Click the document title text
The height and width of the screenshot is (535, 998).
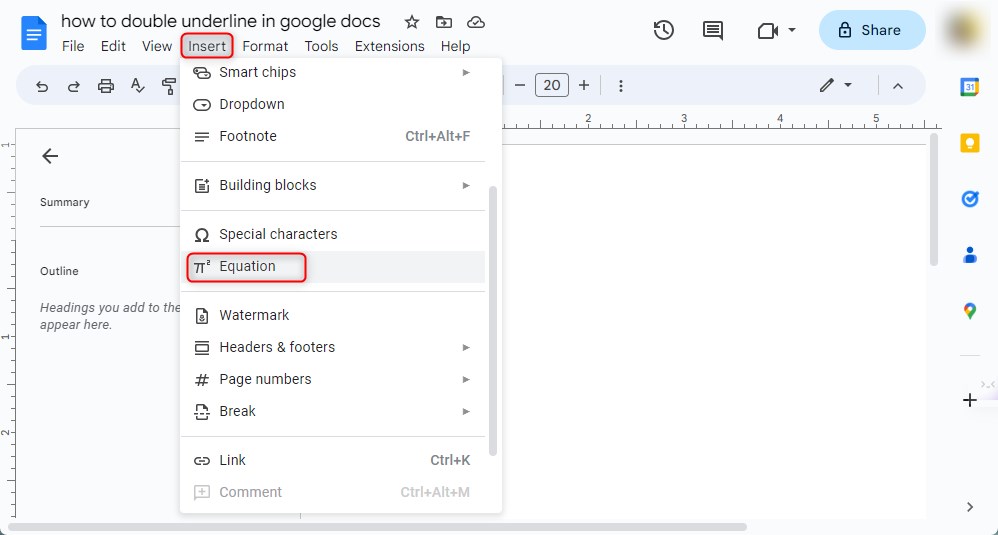tap(220, 21)
